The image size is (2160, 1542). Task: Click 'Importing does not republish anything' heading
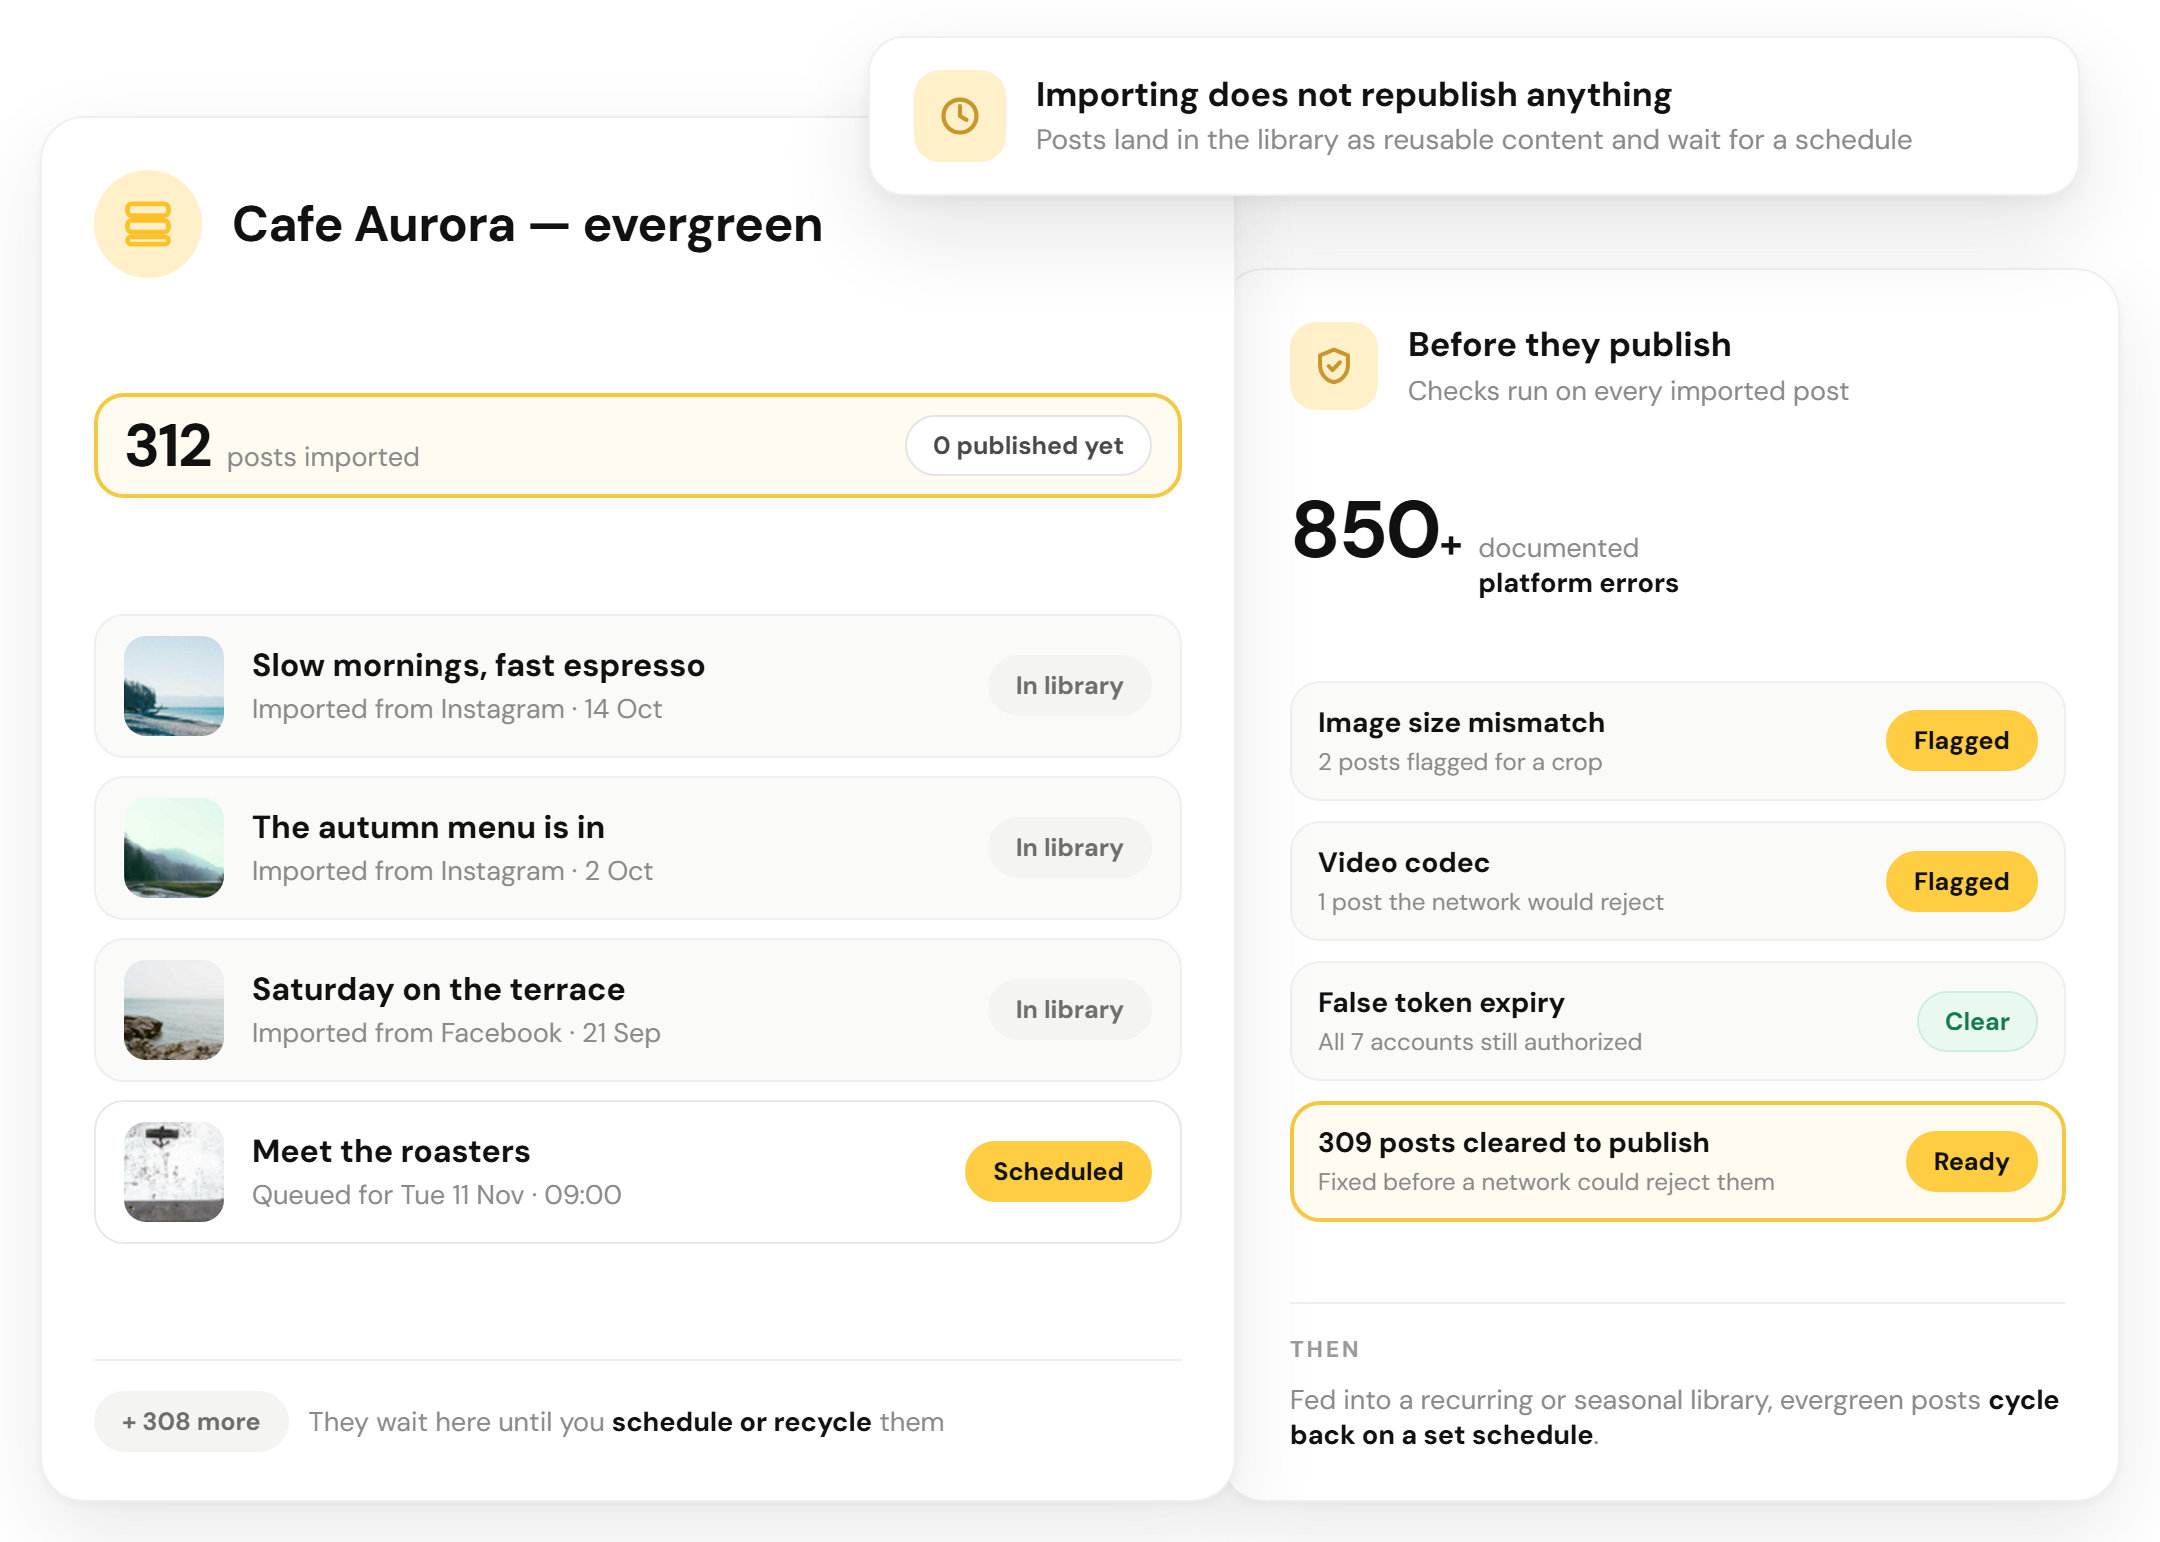[1353, 95]
